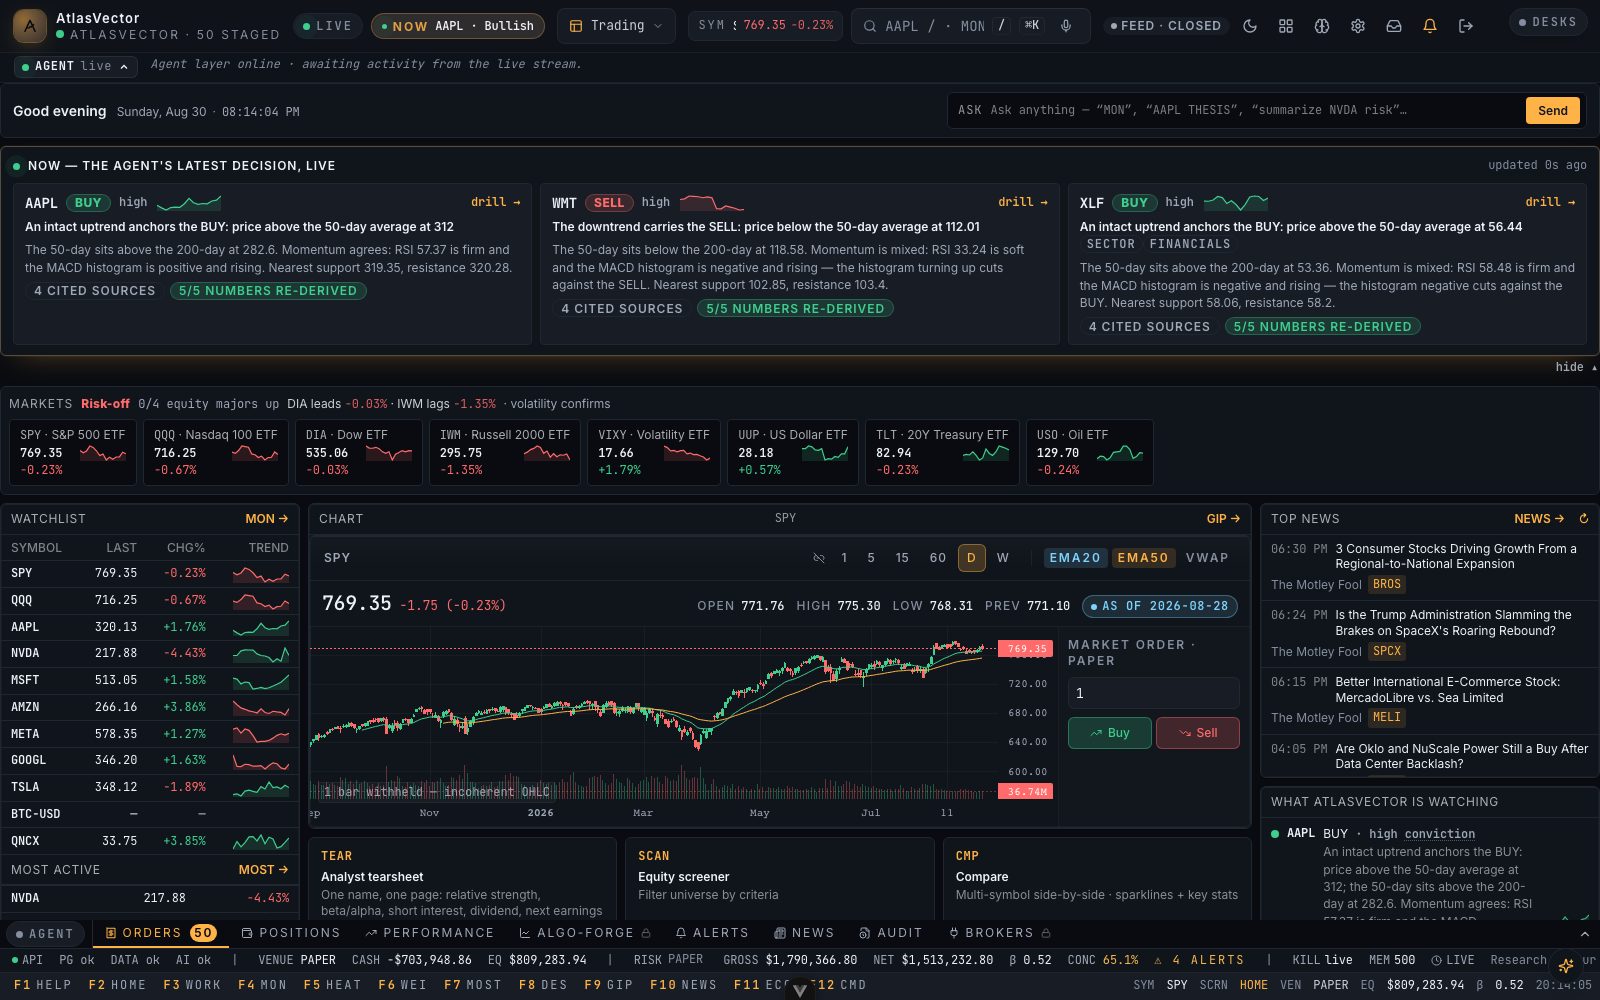Select the 60-minute chart interval
Viewport: 1600px width, 1000px height.
938,558
